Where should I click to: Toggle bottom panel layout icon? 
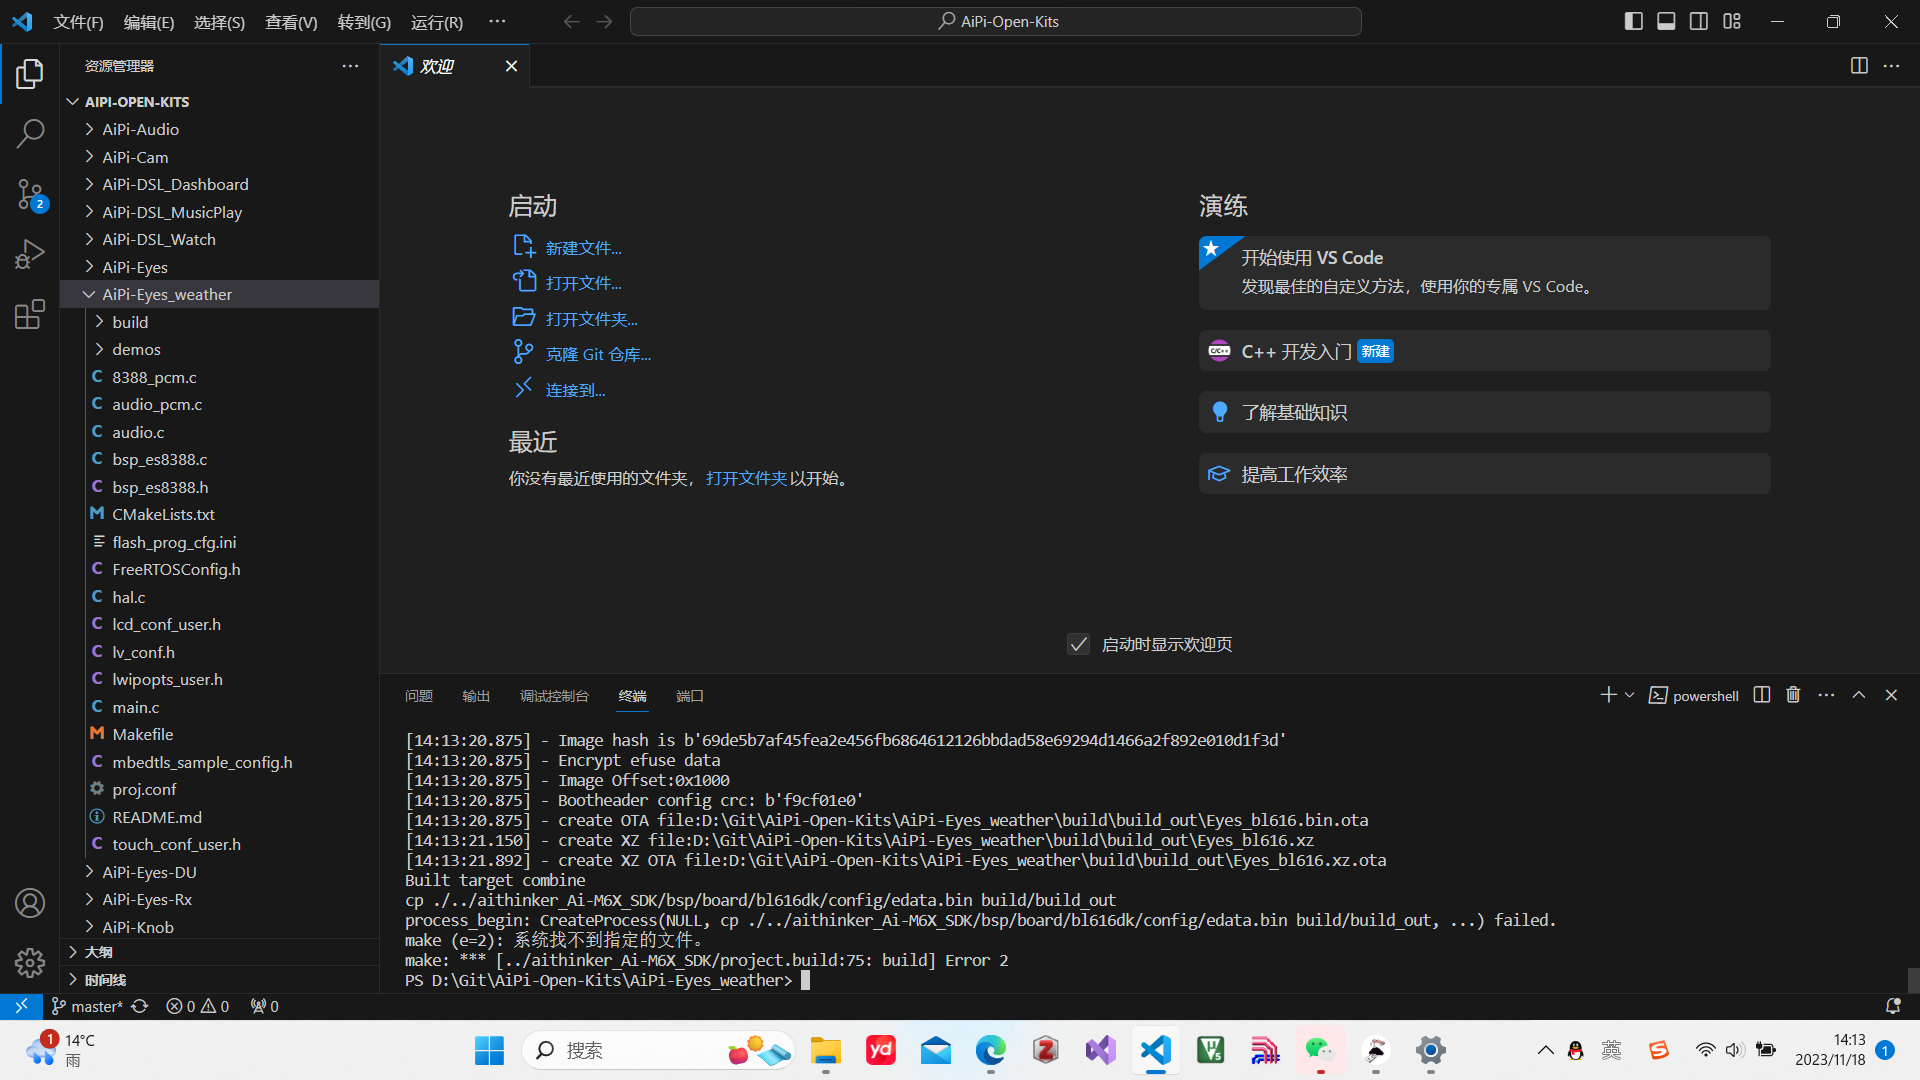[x=1666, y=21]
